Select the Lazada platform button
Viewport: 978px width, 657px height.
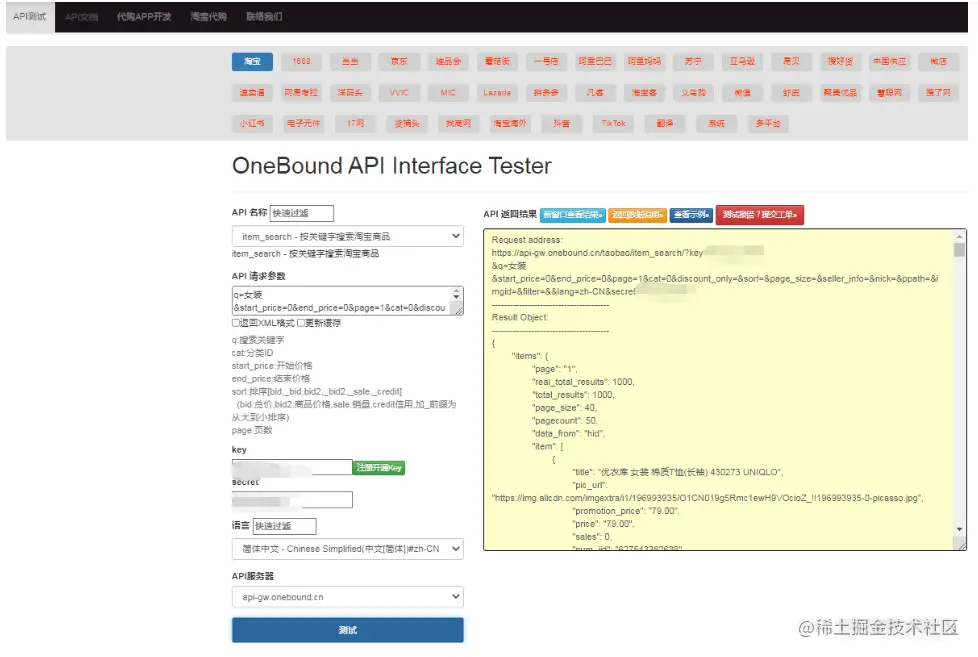497,92
